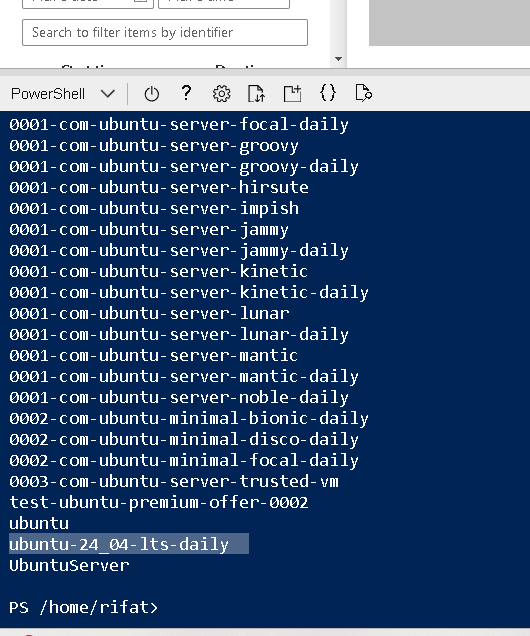This screenshot has height=636, width=530.
Task: Click the standalone ubuntu output line
Action: pos(39,523)
